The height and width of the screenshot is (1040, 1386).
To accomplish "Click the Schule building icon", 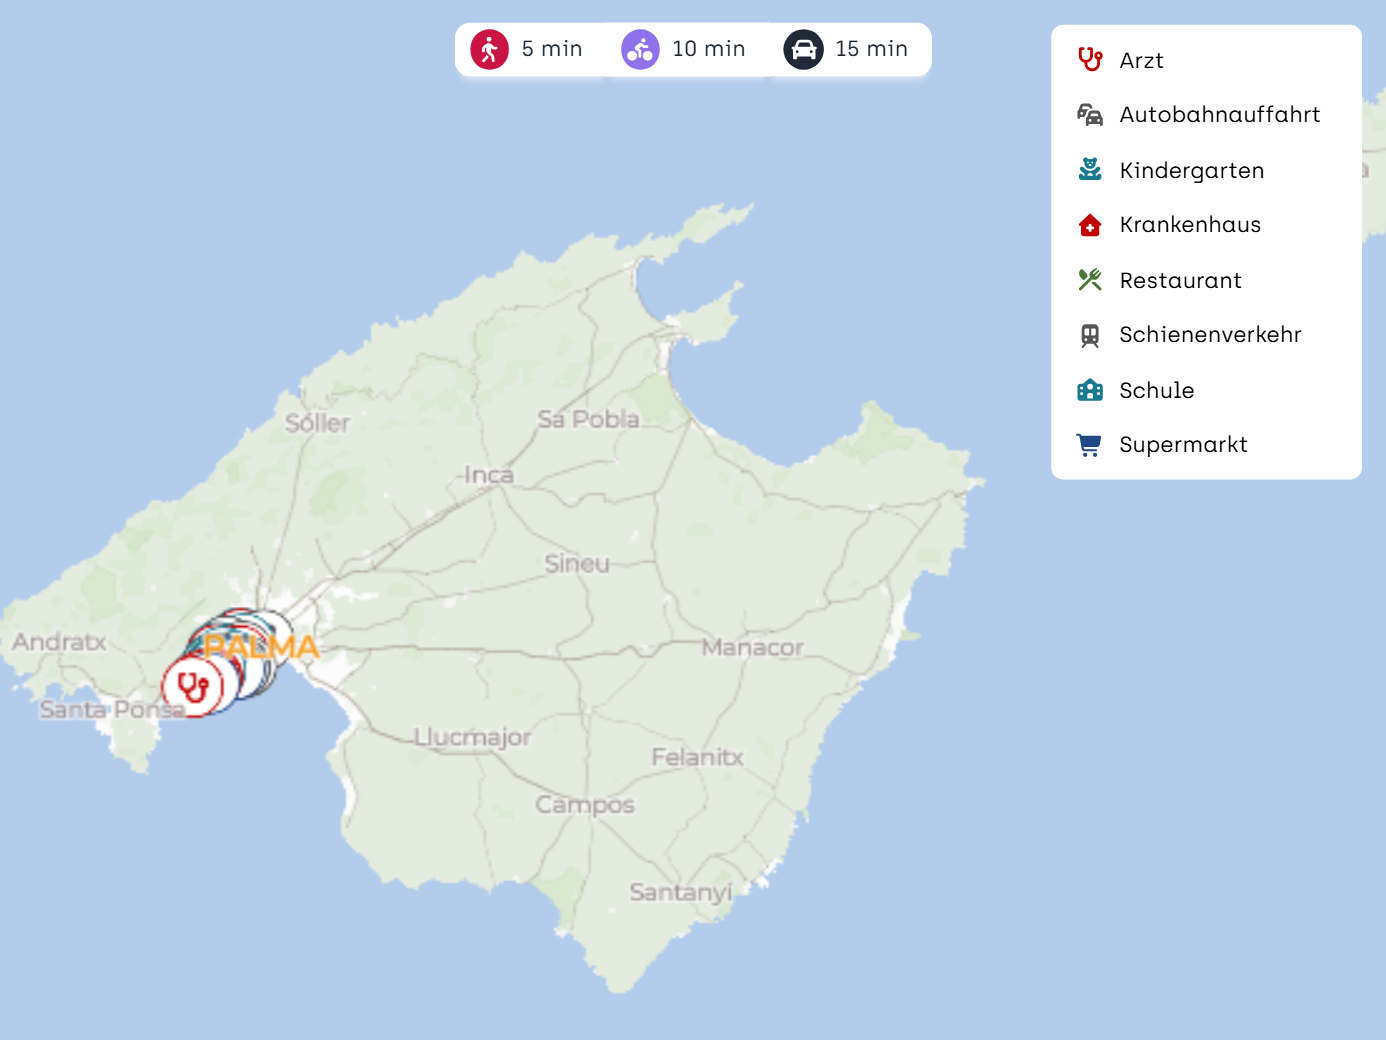I will 1090,390.
